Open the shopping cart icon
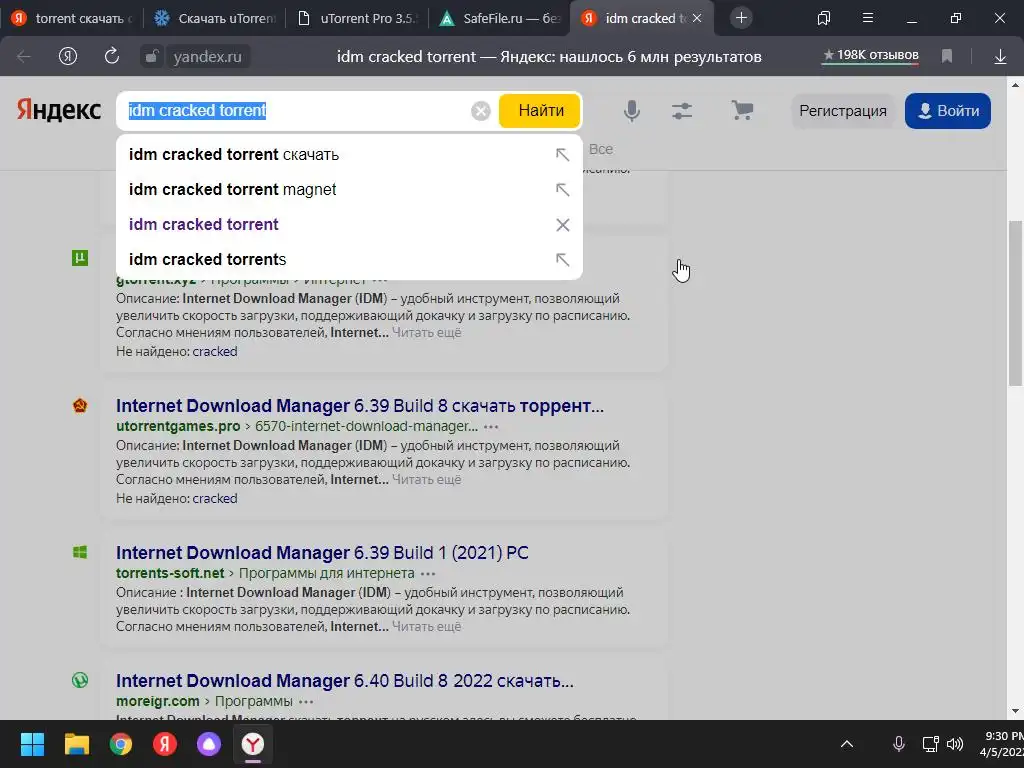Image resolution: width=1024 pixels, height=768 pixels. coord(742,110)
